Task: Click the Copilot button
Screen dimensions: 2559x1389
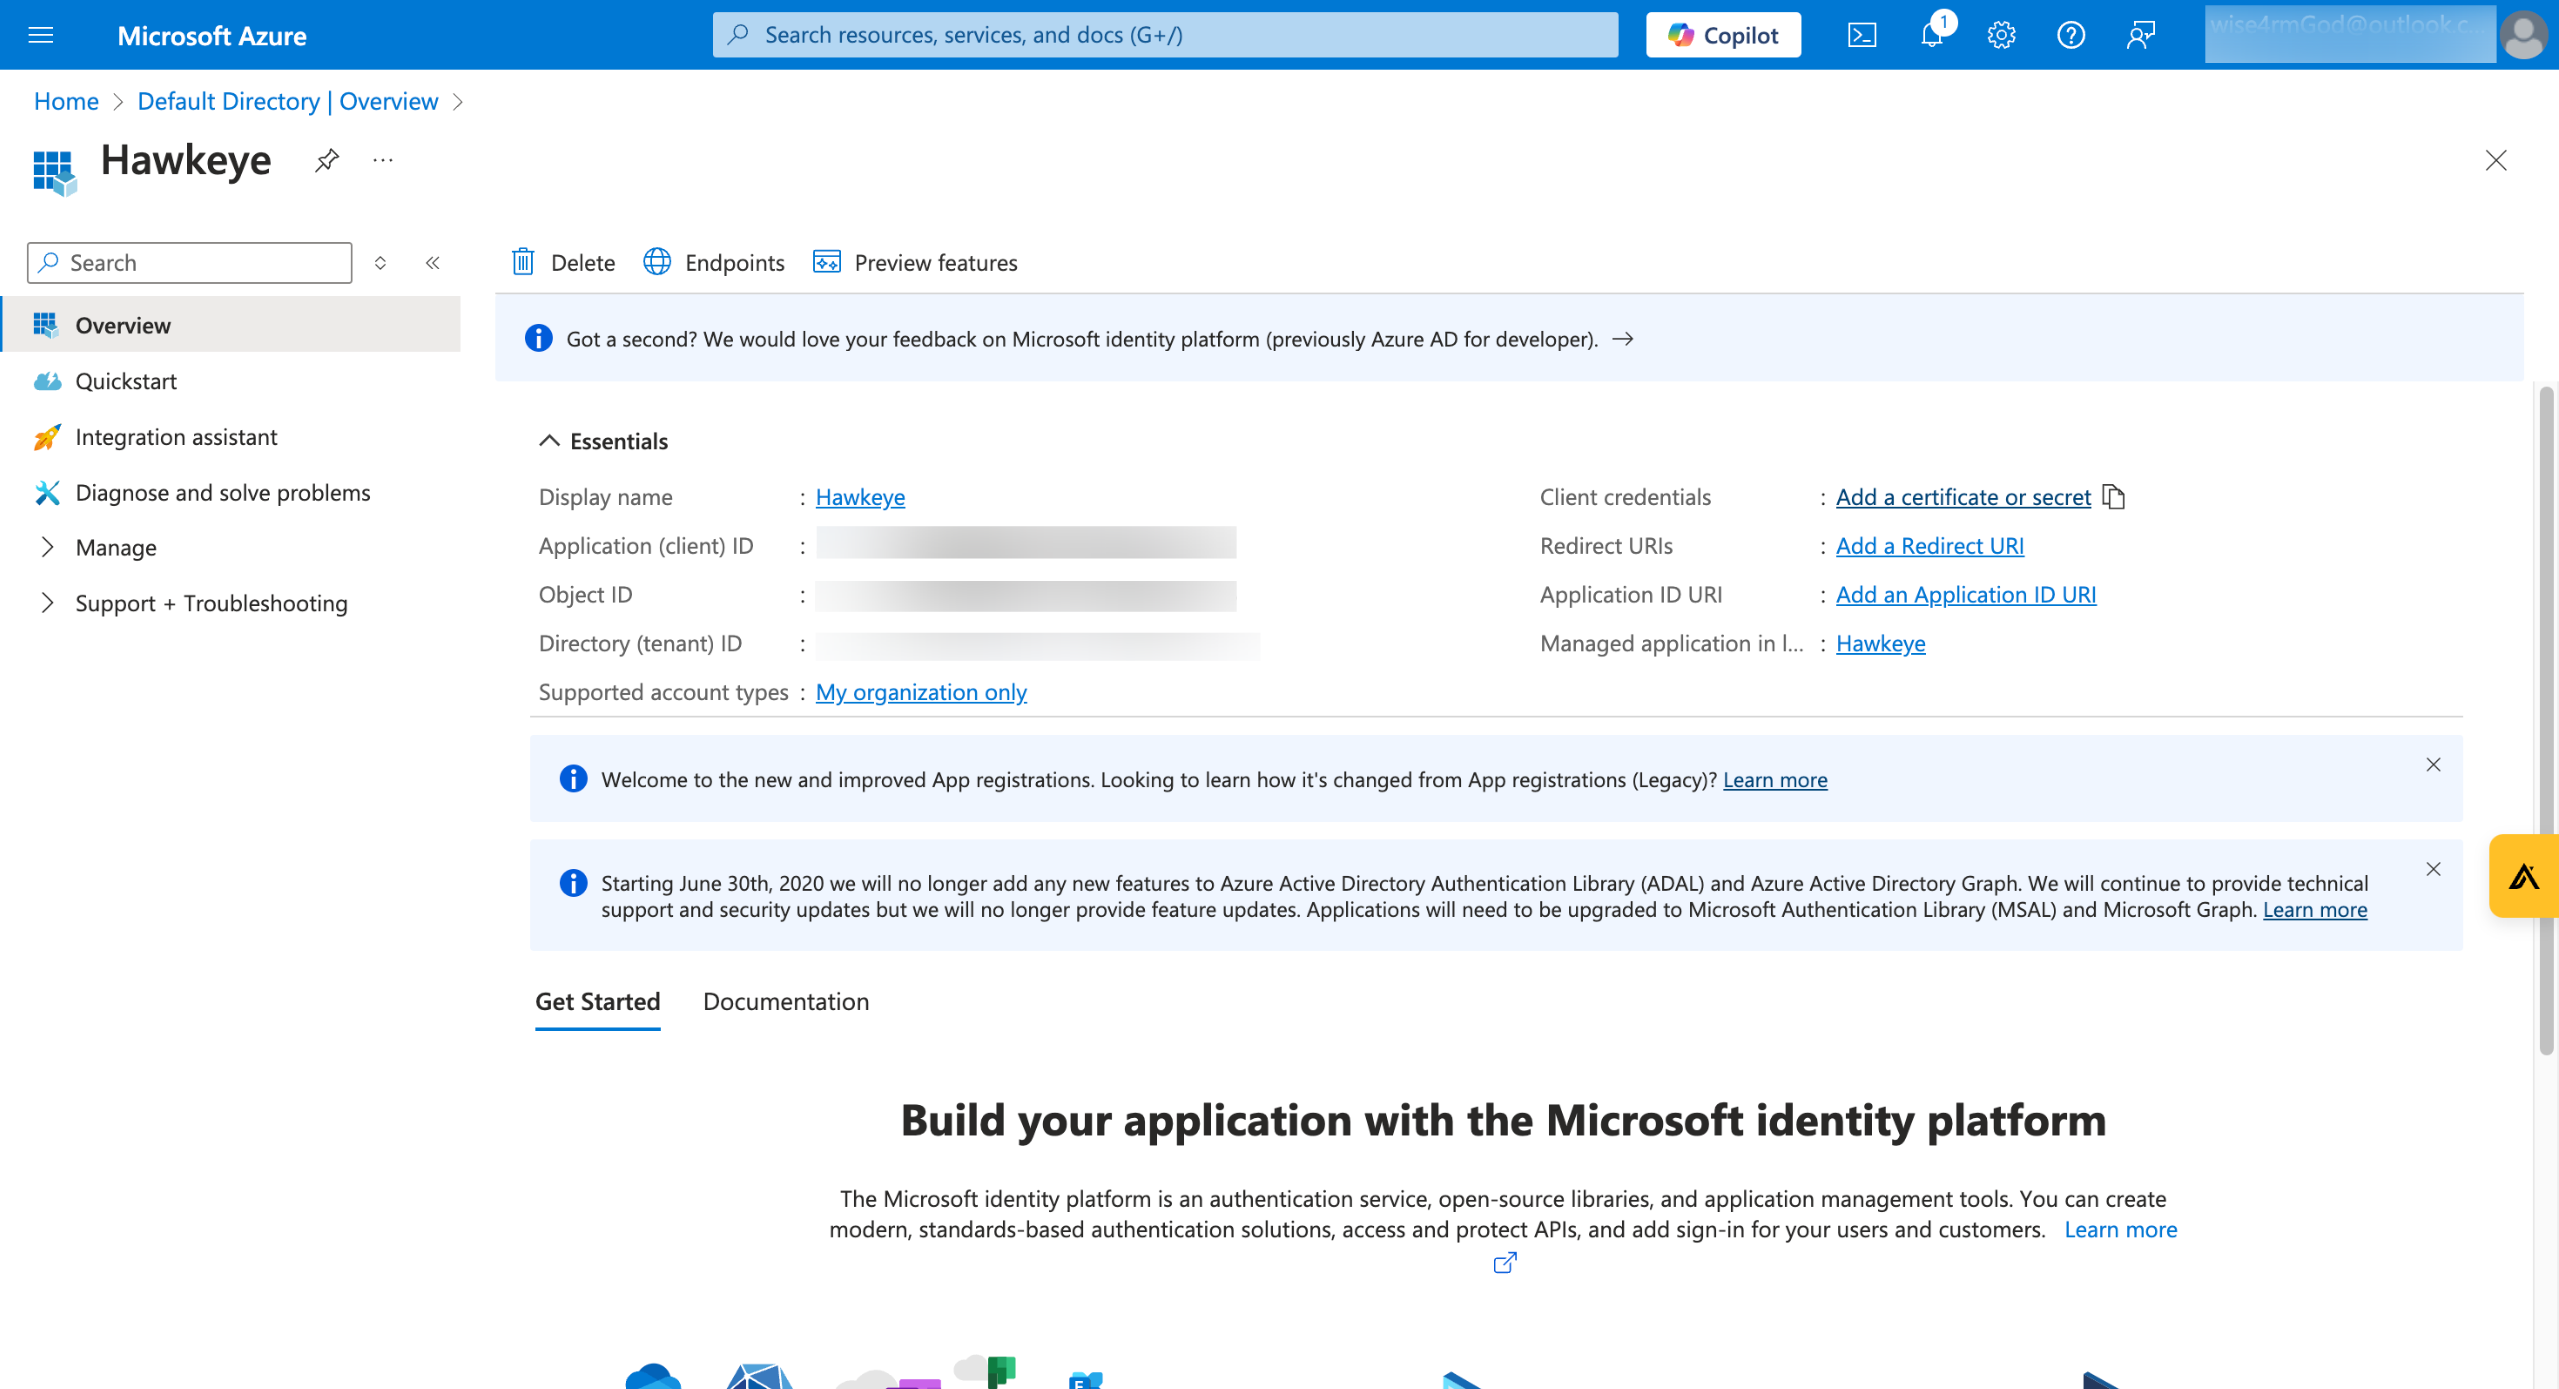Action: click(1722, 35)
